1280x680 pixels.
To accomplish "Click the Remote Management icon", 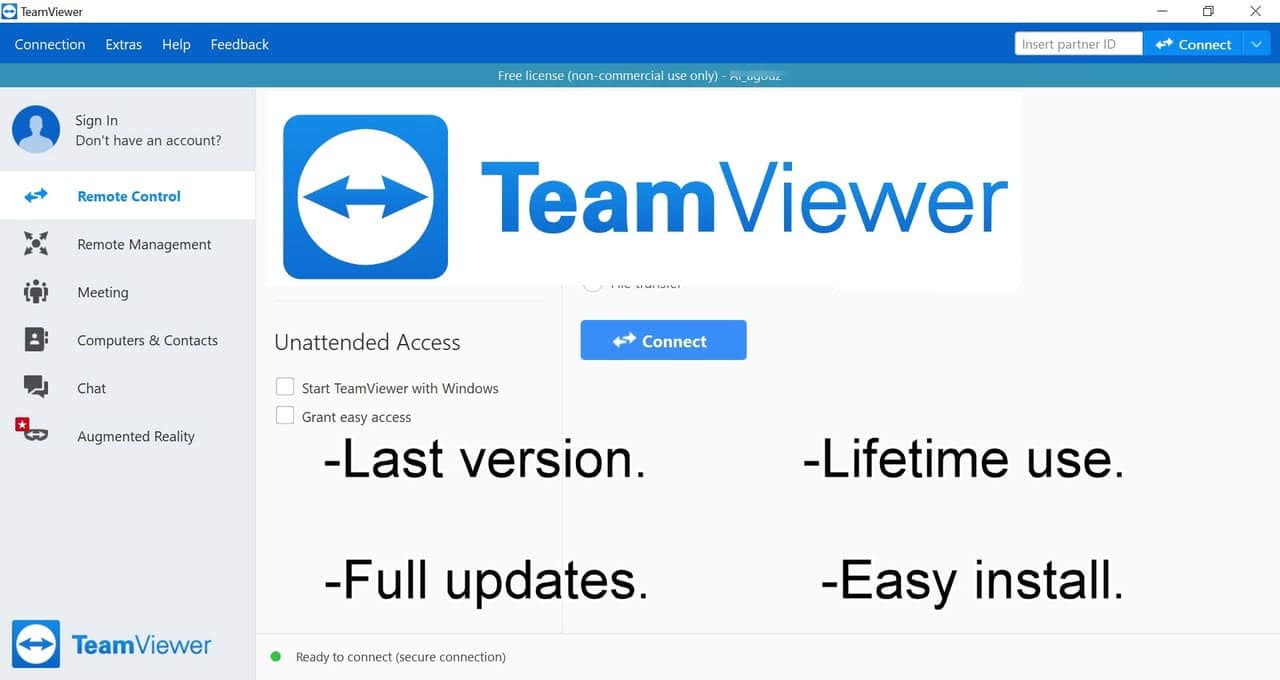I will tap(36, 244).
